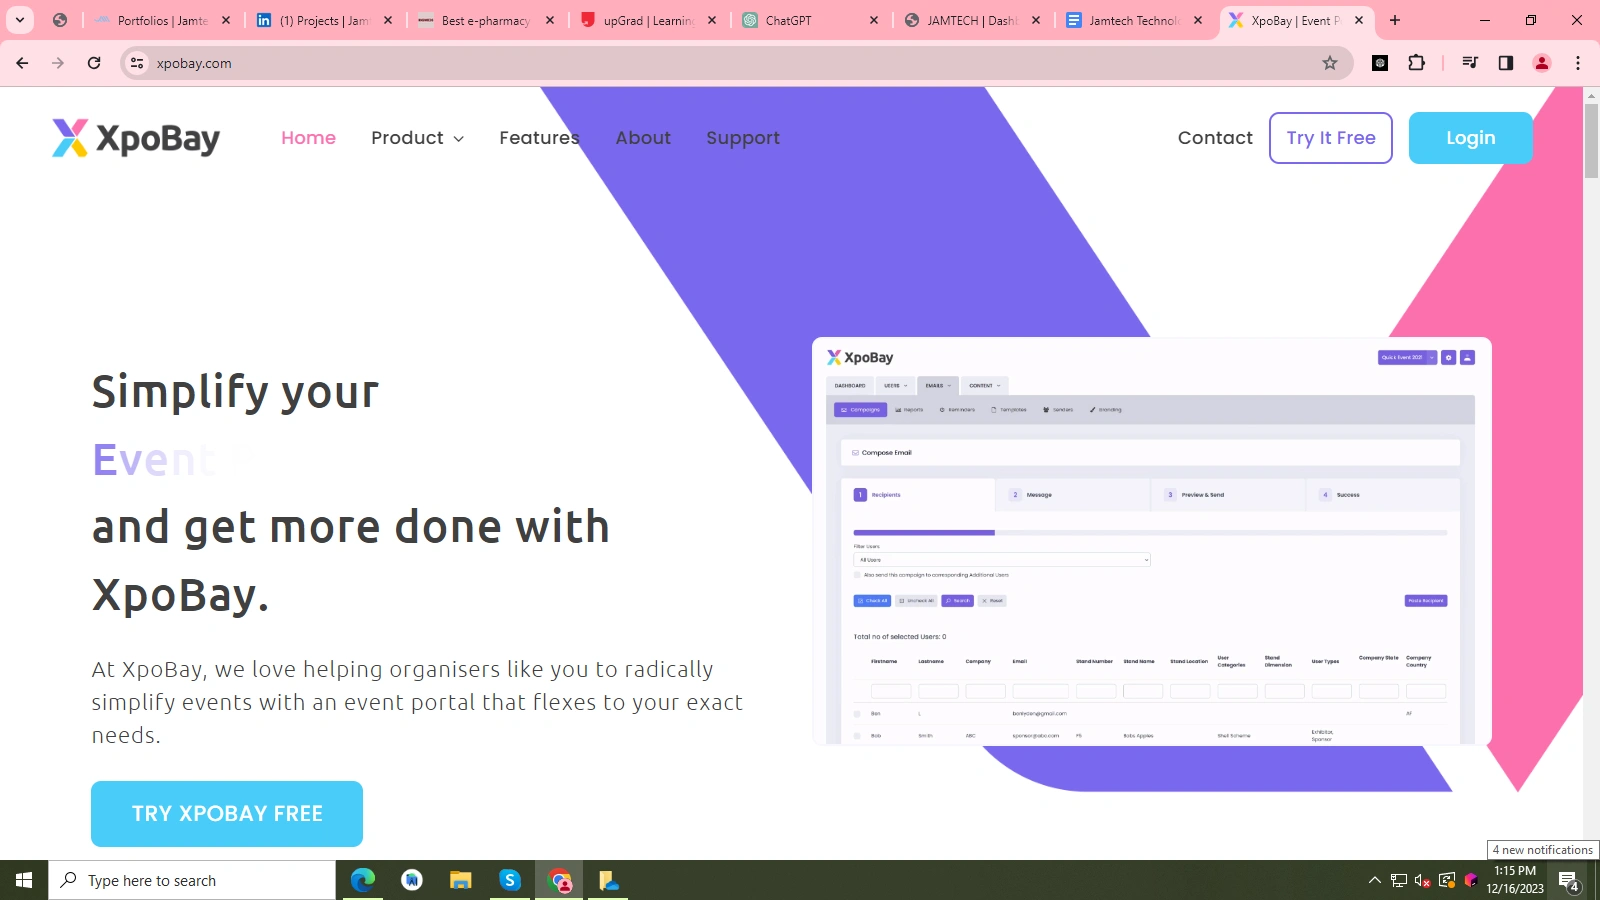Close the Best e-pharmacy tab

tap(550, 20)
